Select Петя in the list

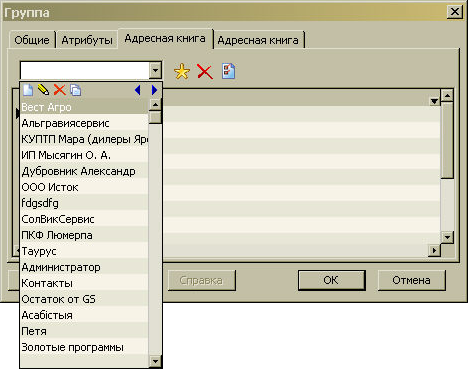[x=84, y=331]
